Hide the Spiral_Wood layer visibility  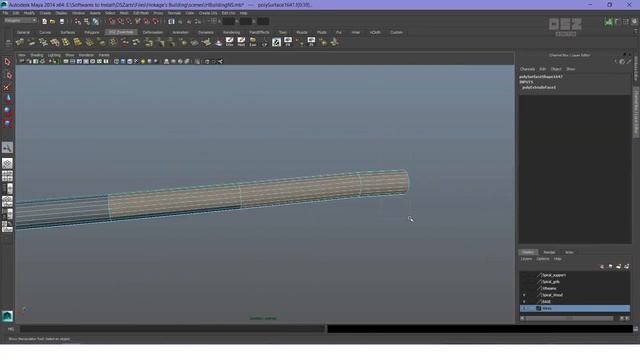(524, 295)
